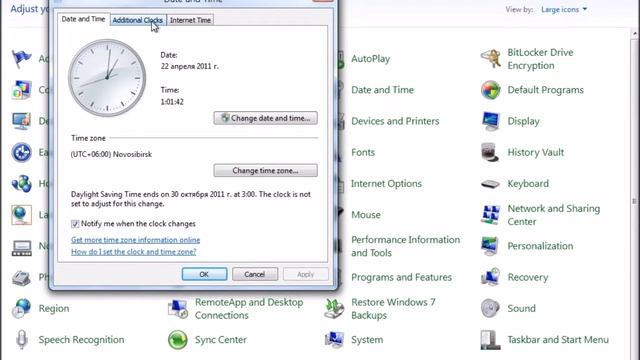Image resolution: width=640 pixels, height=360 pixels.
Task: Open Devices and Printers
Action: pyautogui.click(x=395, y=121)
